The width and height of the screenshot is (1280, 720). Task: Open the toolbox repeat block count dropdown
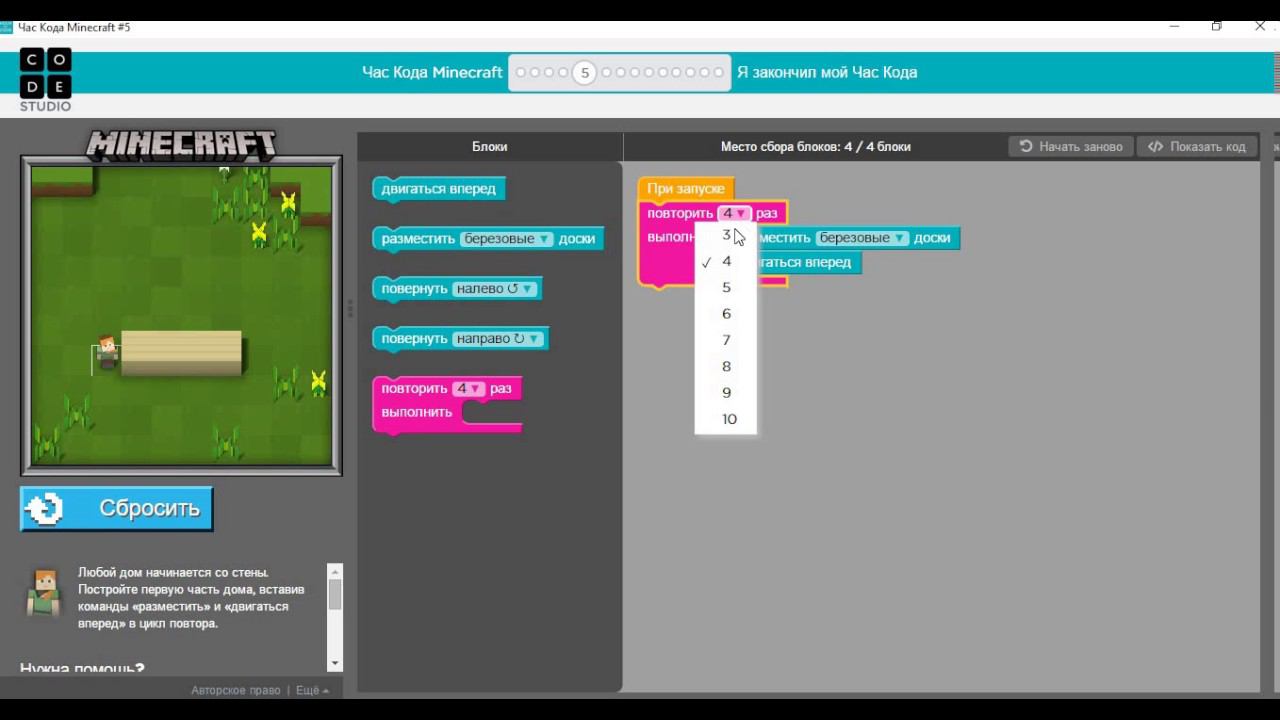coord(468,388)
